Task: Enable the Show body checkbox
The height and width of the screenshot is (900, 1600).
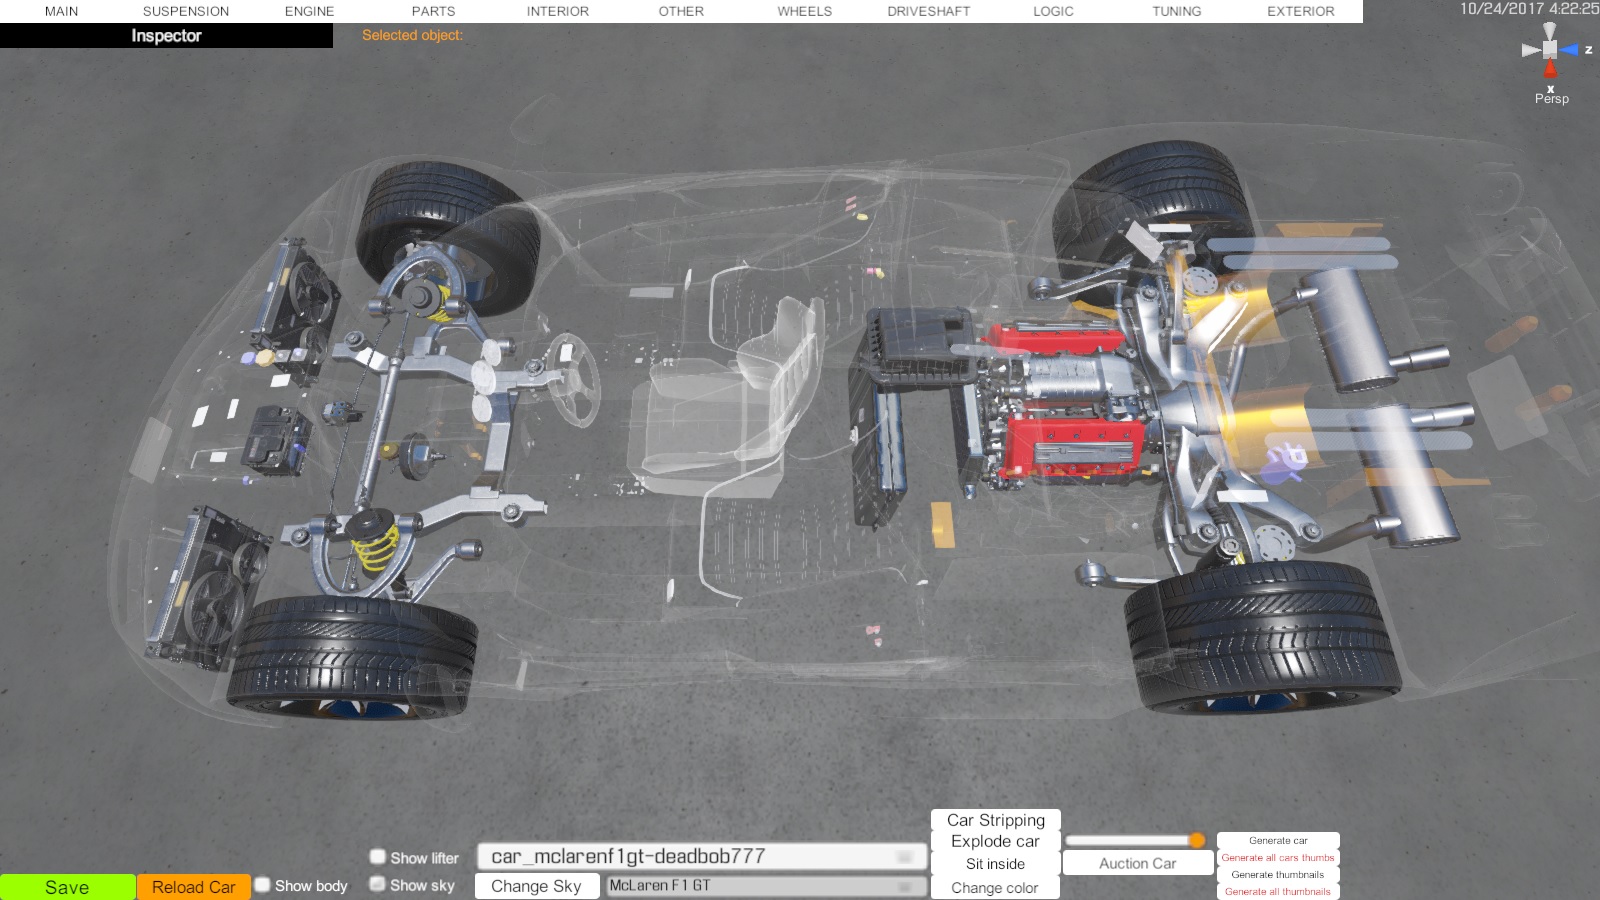Action: 263,885
